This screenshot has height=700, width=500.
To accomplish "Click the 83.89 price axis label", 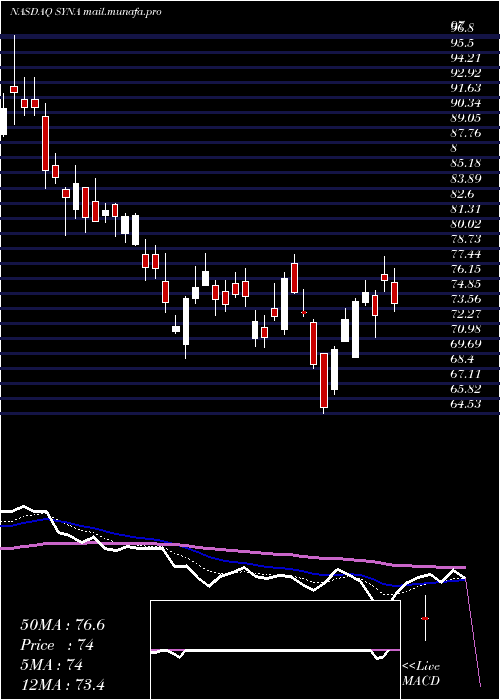I will (x=467, y=179).
